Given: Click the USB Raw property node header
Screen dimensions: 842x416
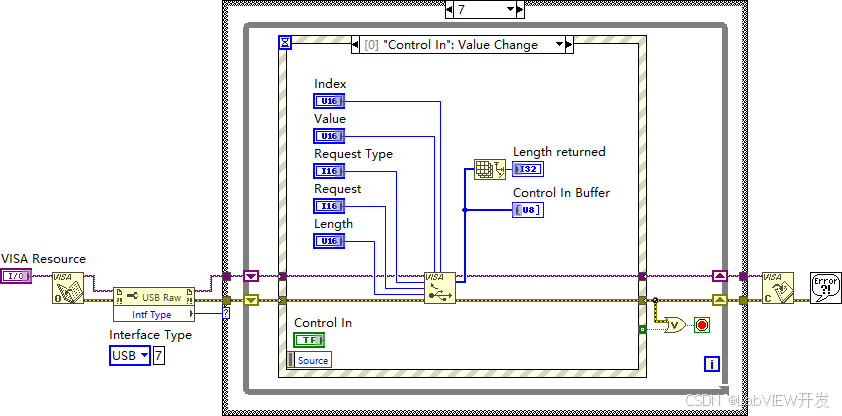Looking at the screenshot, I should point(154,297).
